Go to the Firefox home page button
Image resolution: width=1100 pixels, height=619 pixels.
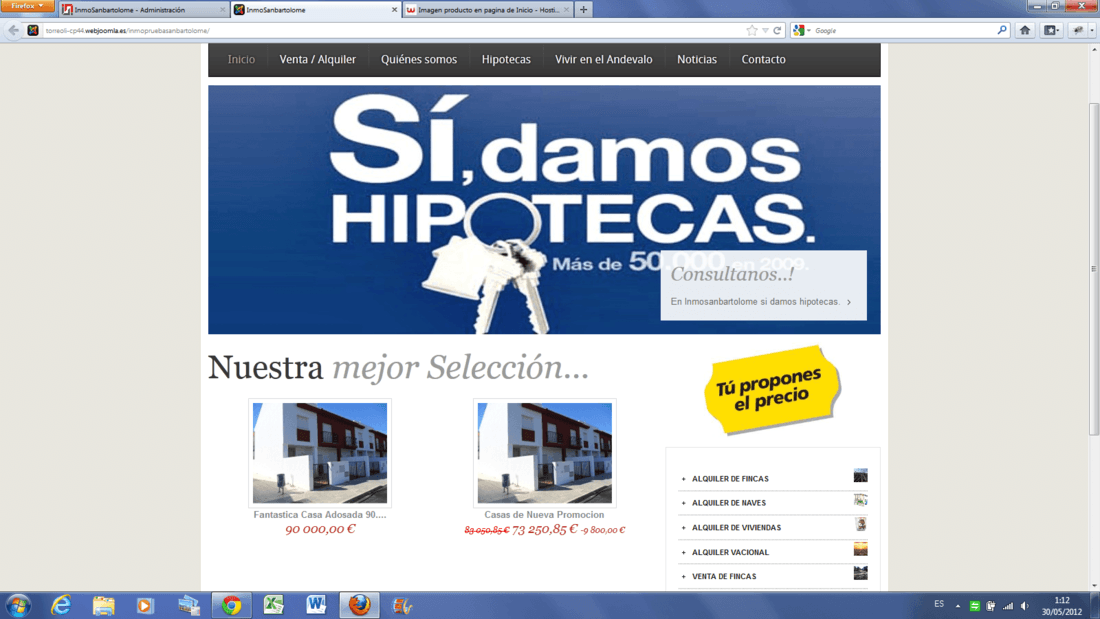point(1025,30)
